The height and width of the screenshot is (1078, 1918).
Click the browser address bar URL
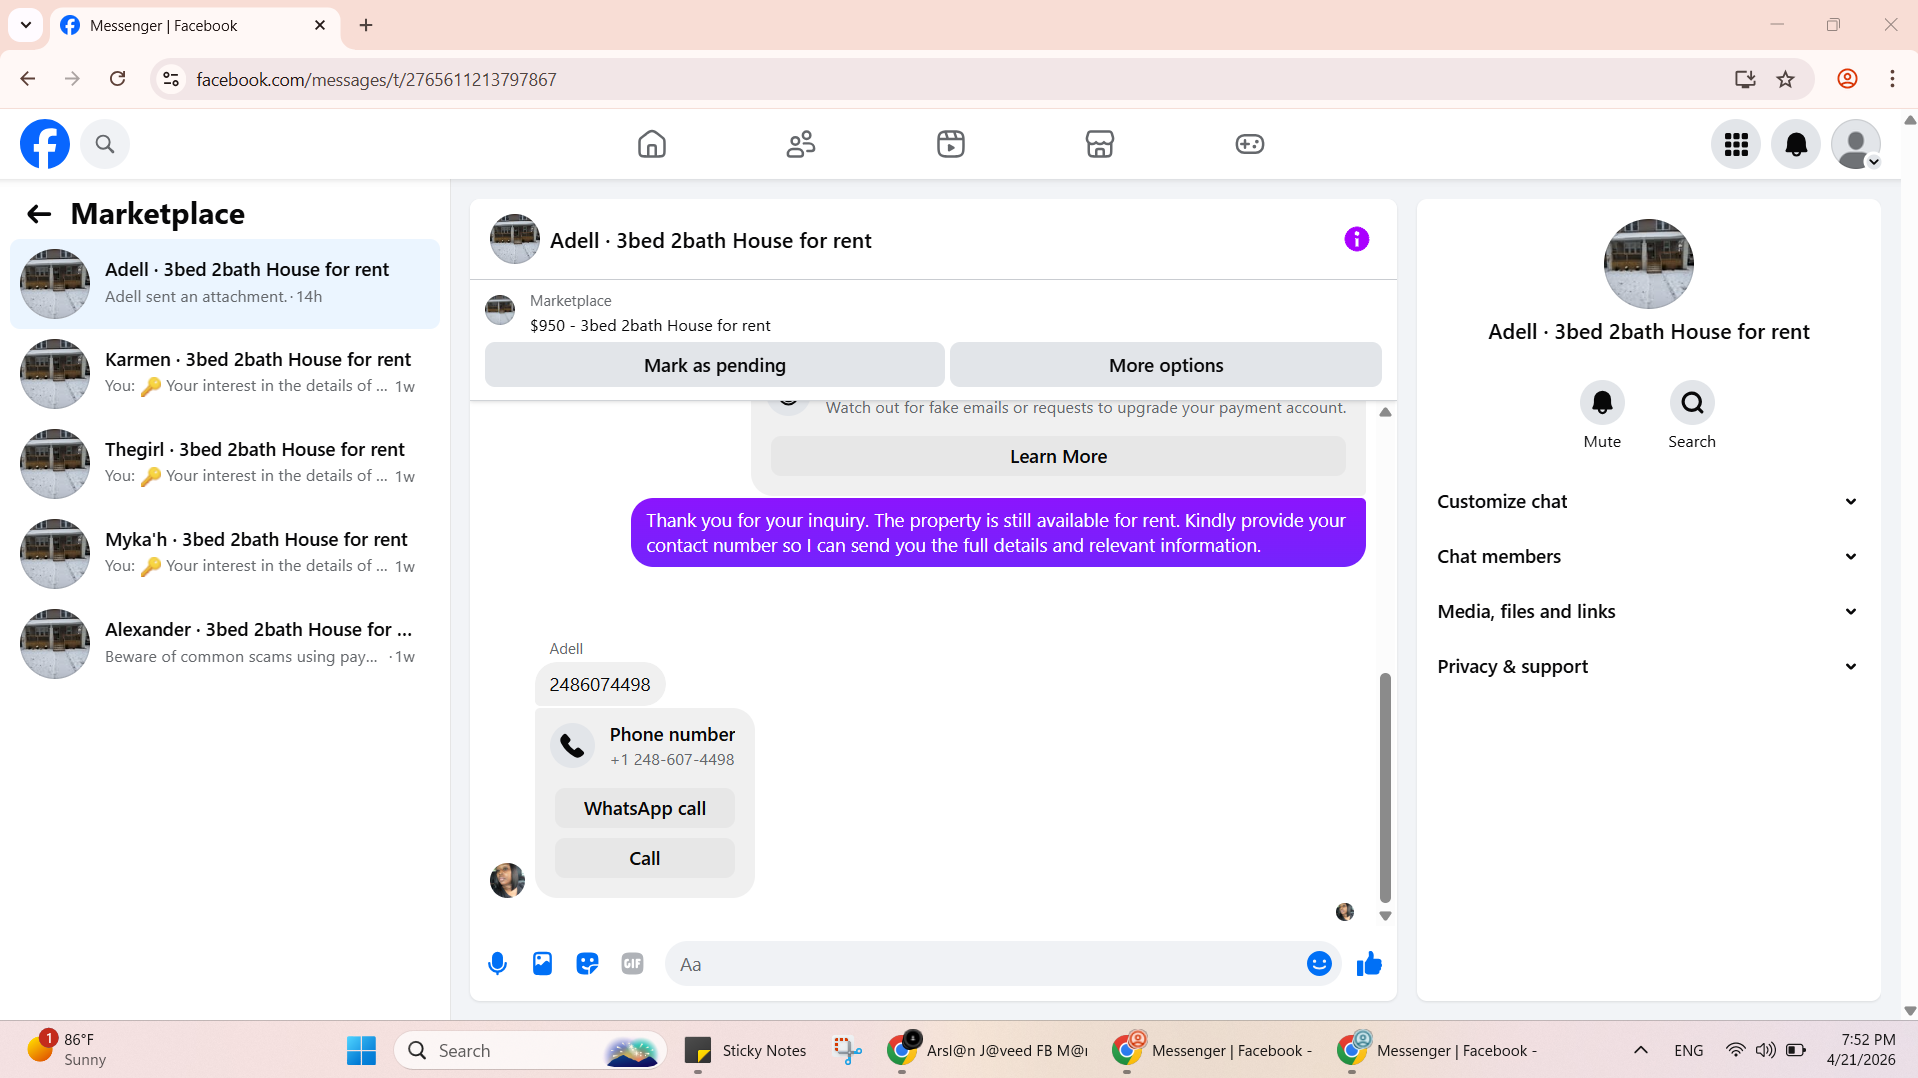[x=376, y=79]
